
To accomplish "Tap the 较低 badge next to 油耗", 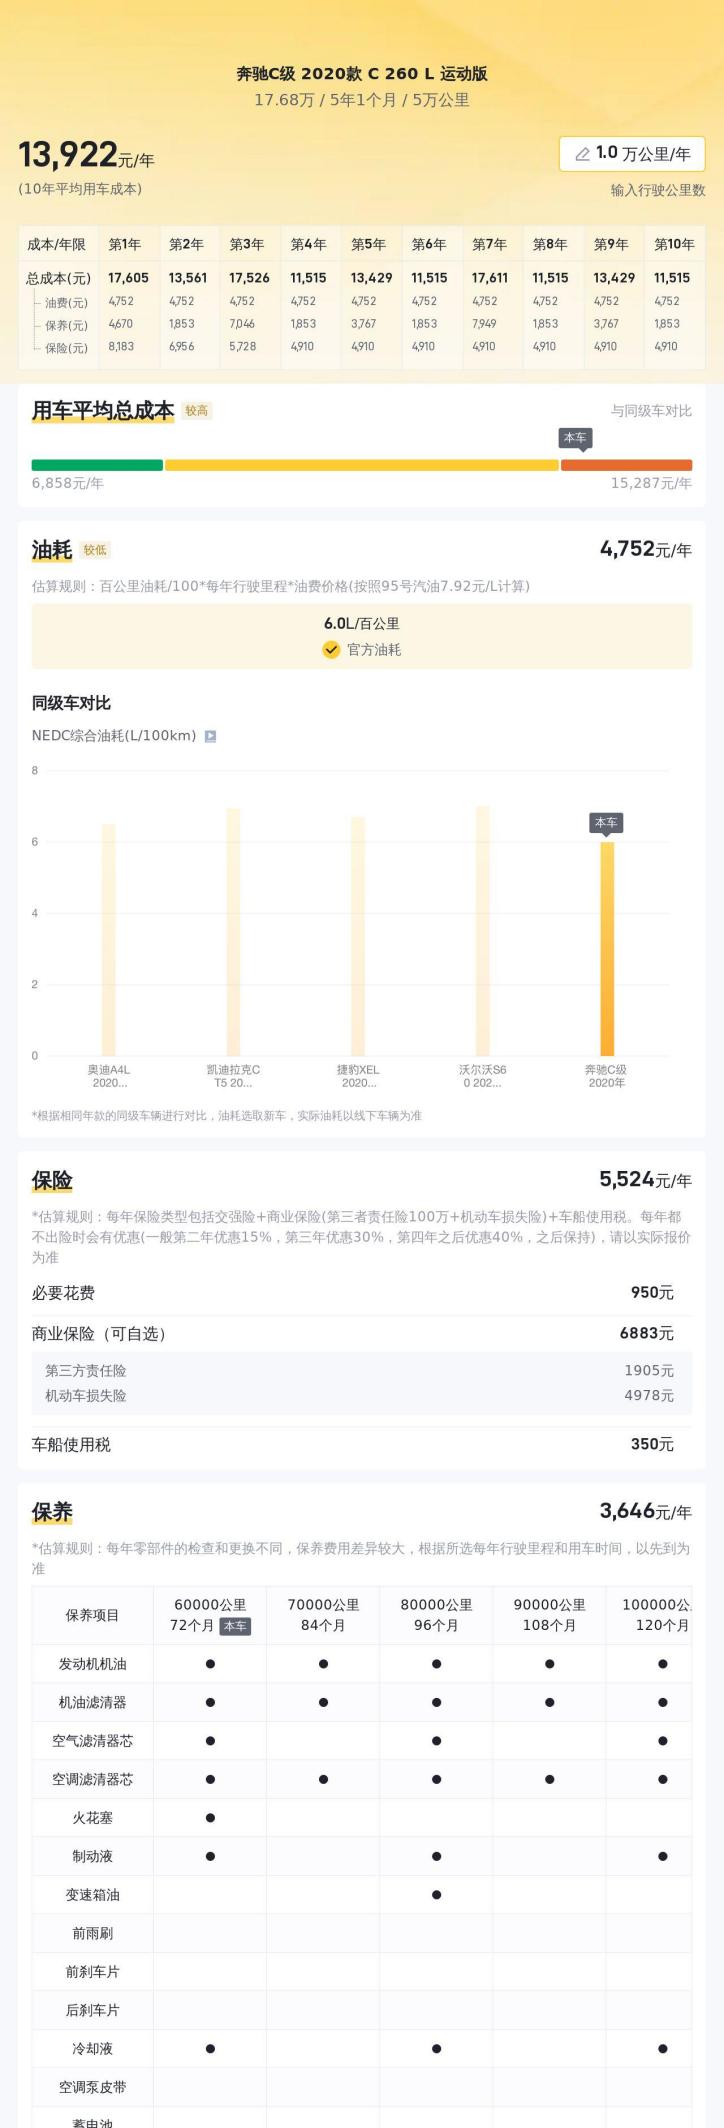I will 95,550.
